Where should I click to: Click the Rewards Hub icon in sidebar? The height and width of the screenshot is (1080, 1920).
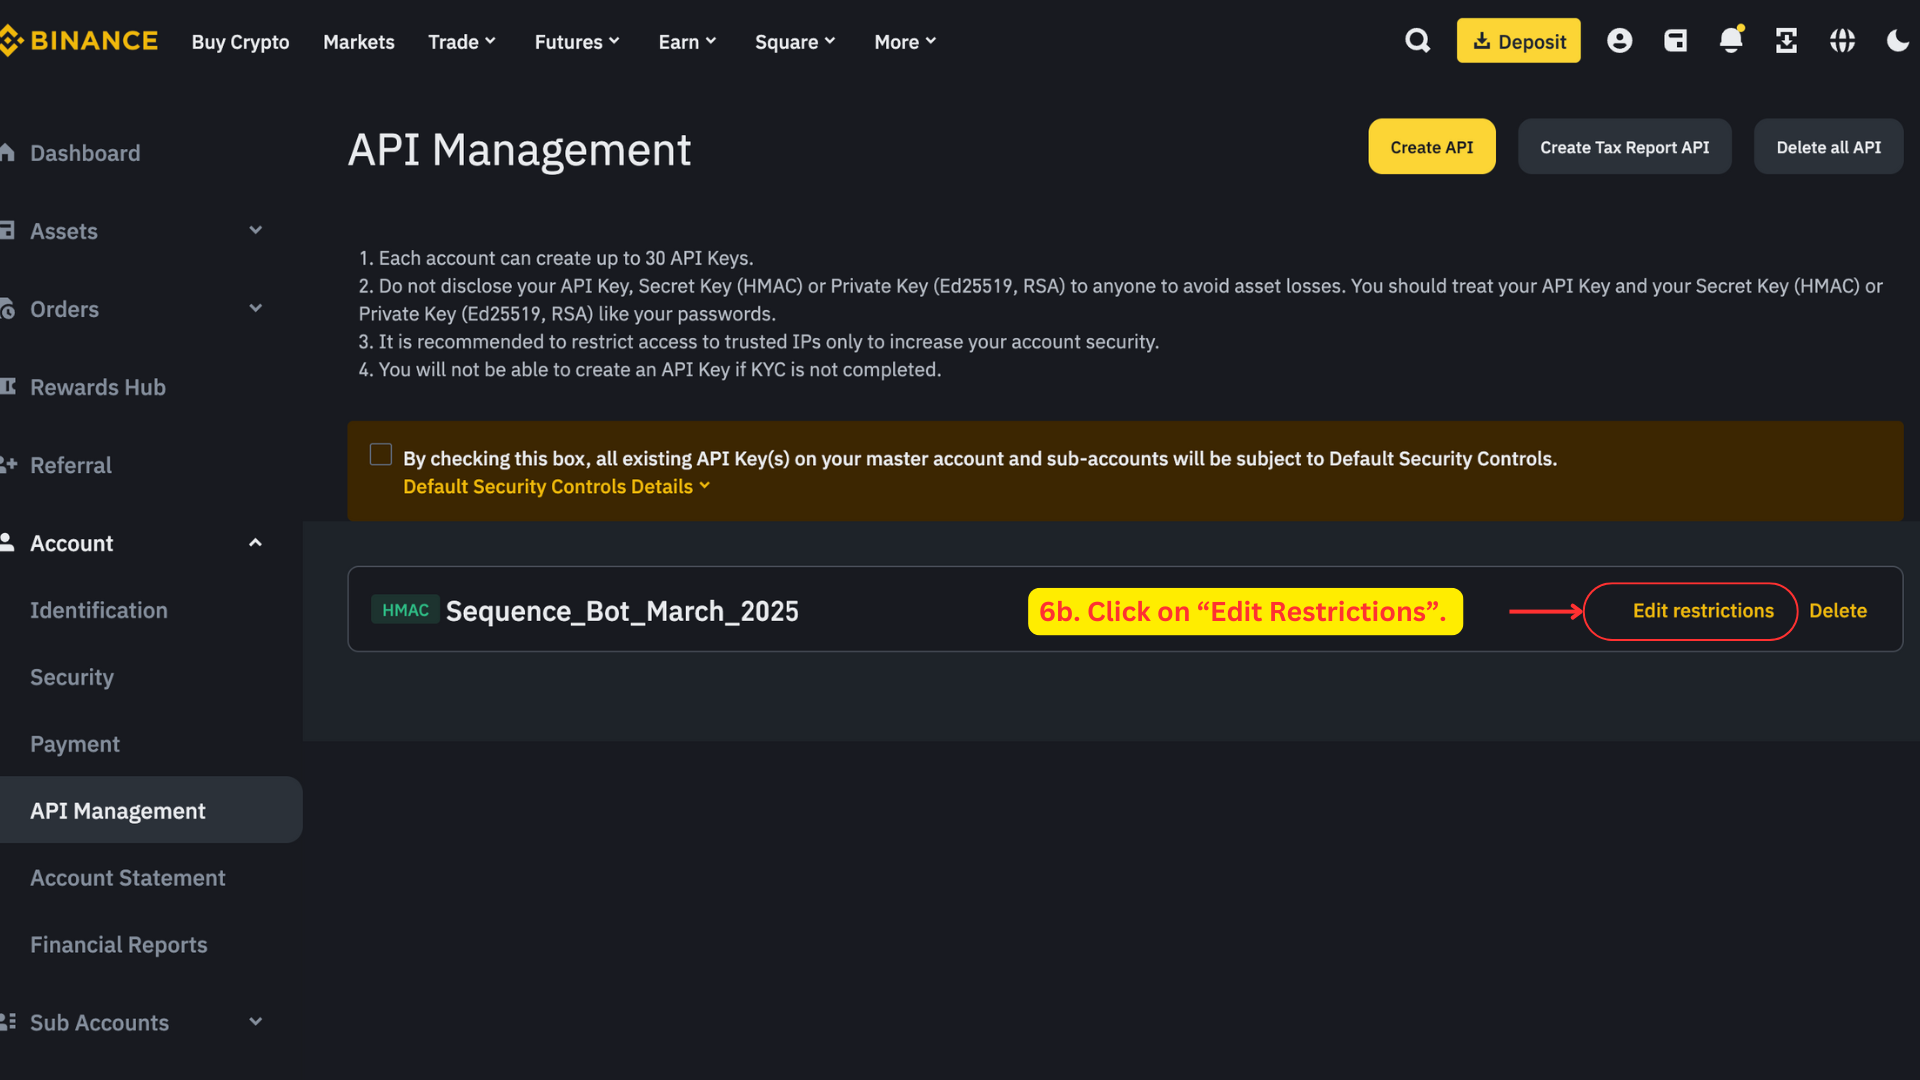[x=7, y=387]
